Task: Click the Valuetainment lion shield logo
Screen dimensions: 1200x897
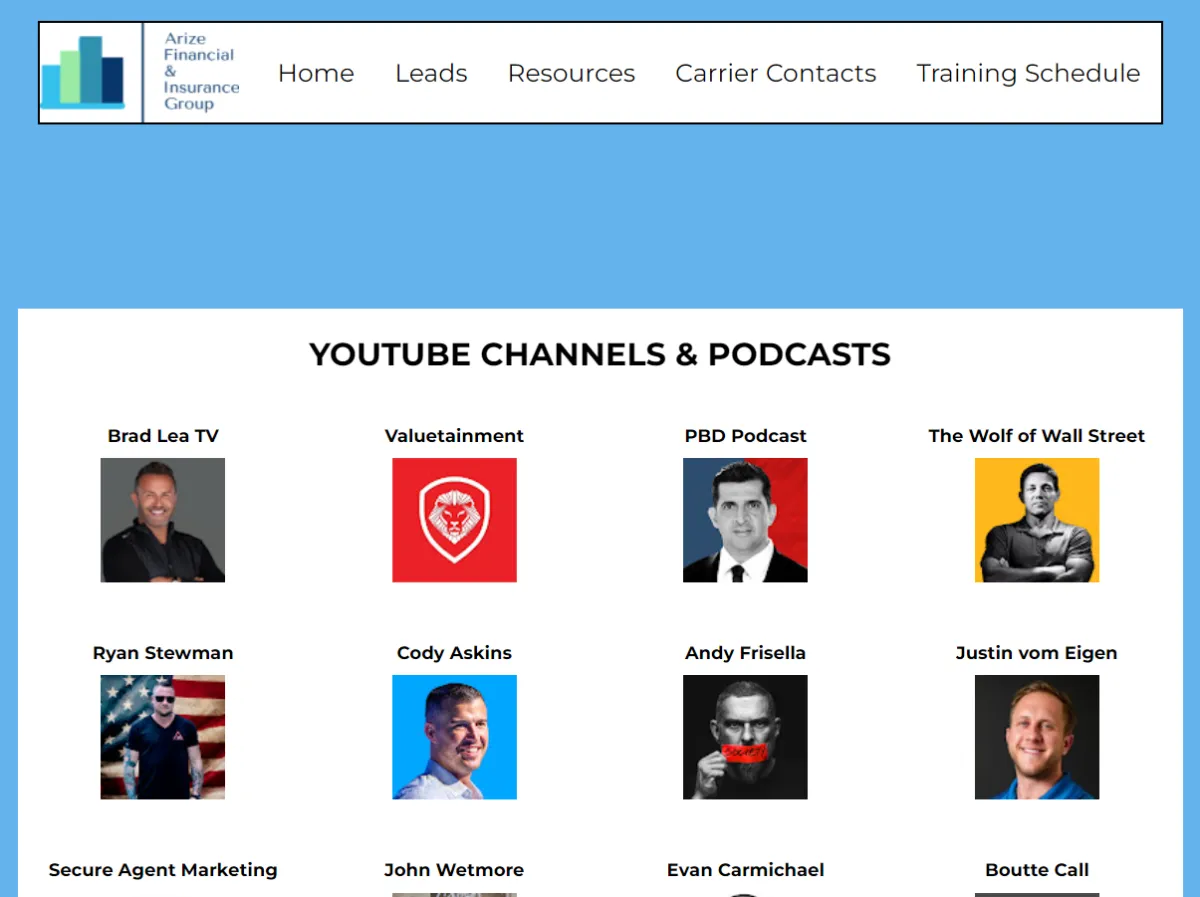Action: (454, 520)
